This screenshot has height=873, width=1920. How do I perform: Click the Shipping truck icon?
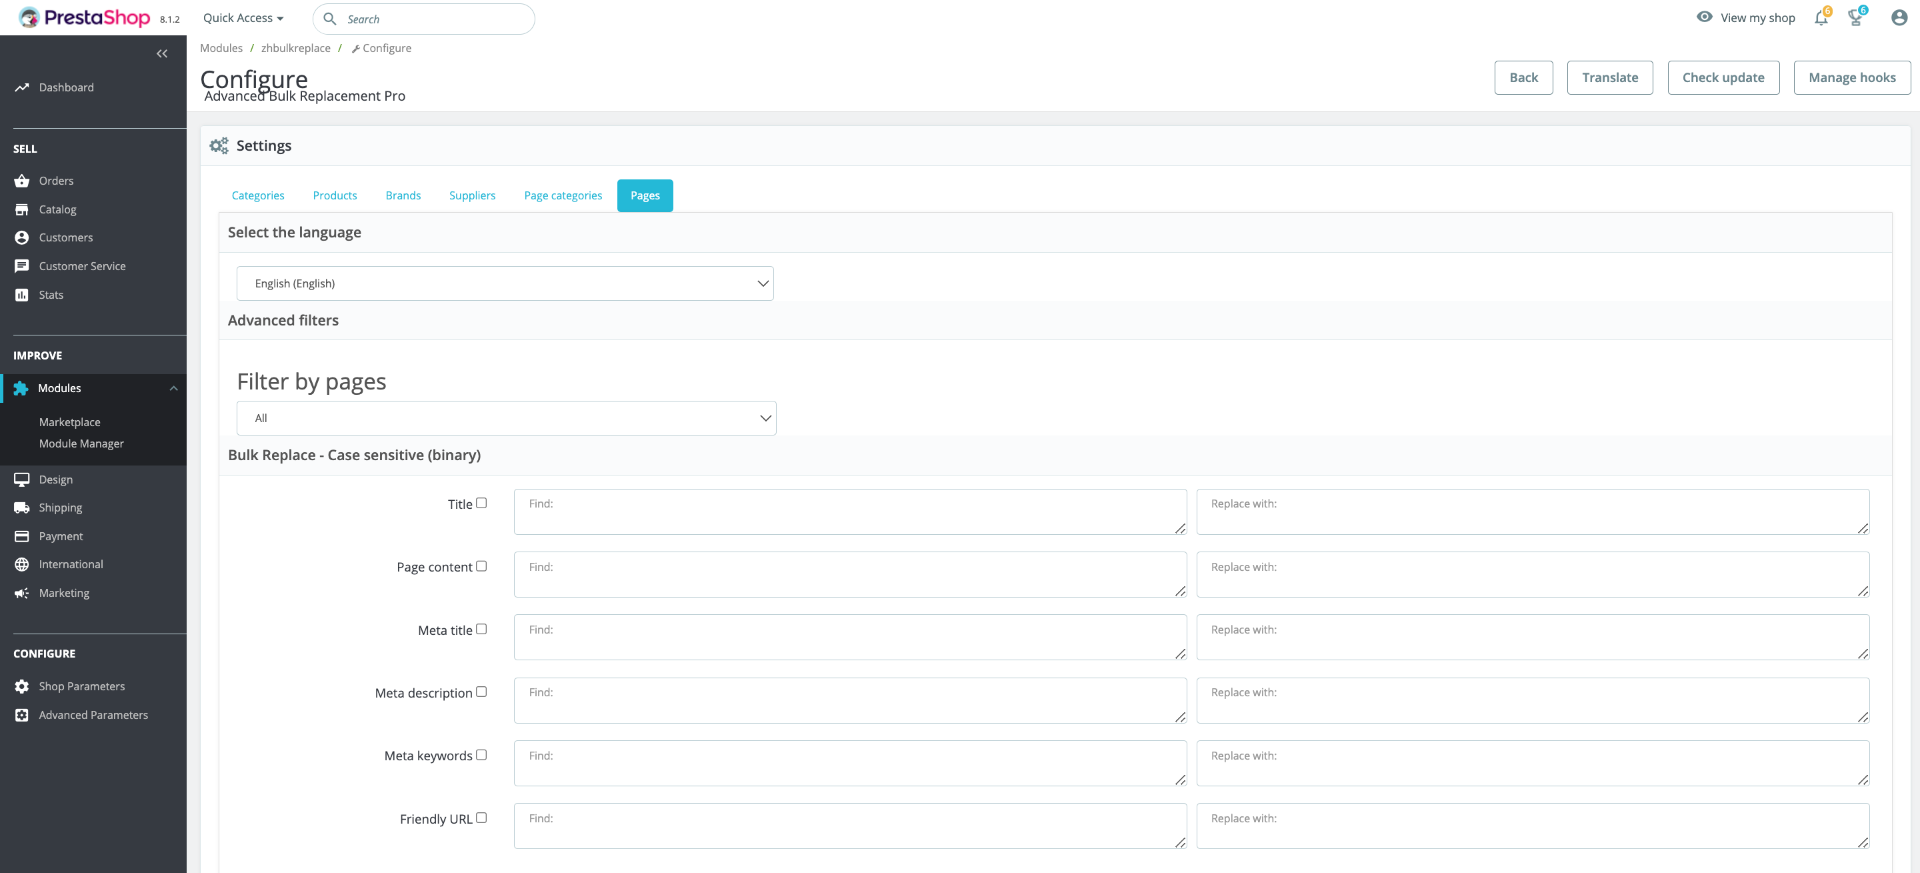coord(22,508)
